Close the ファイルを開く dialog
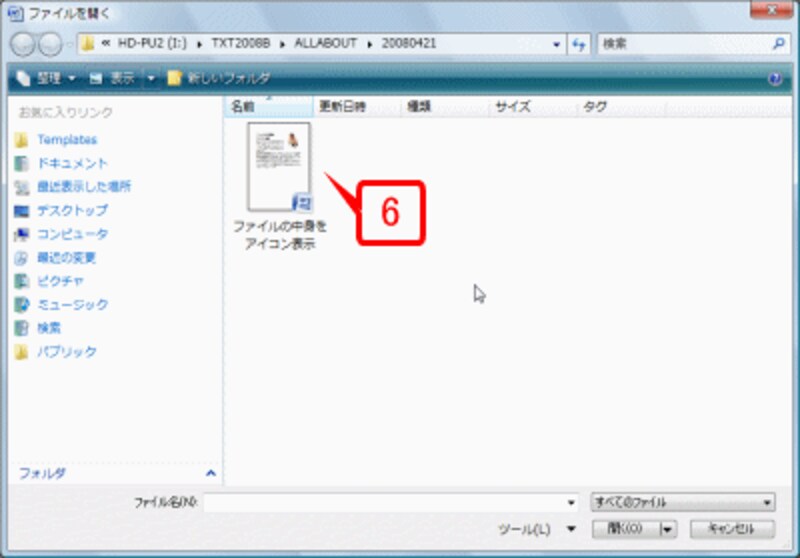The height and width of the screenshot is (558, 800). click(772, 9)
